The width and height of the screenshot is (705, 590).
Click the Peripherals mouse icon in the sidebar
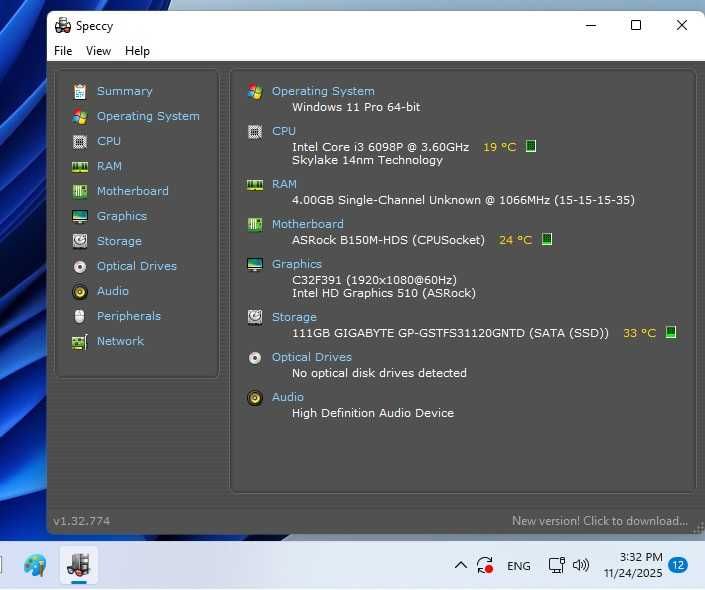click(80, 317)
